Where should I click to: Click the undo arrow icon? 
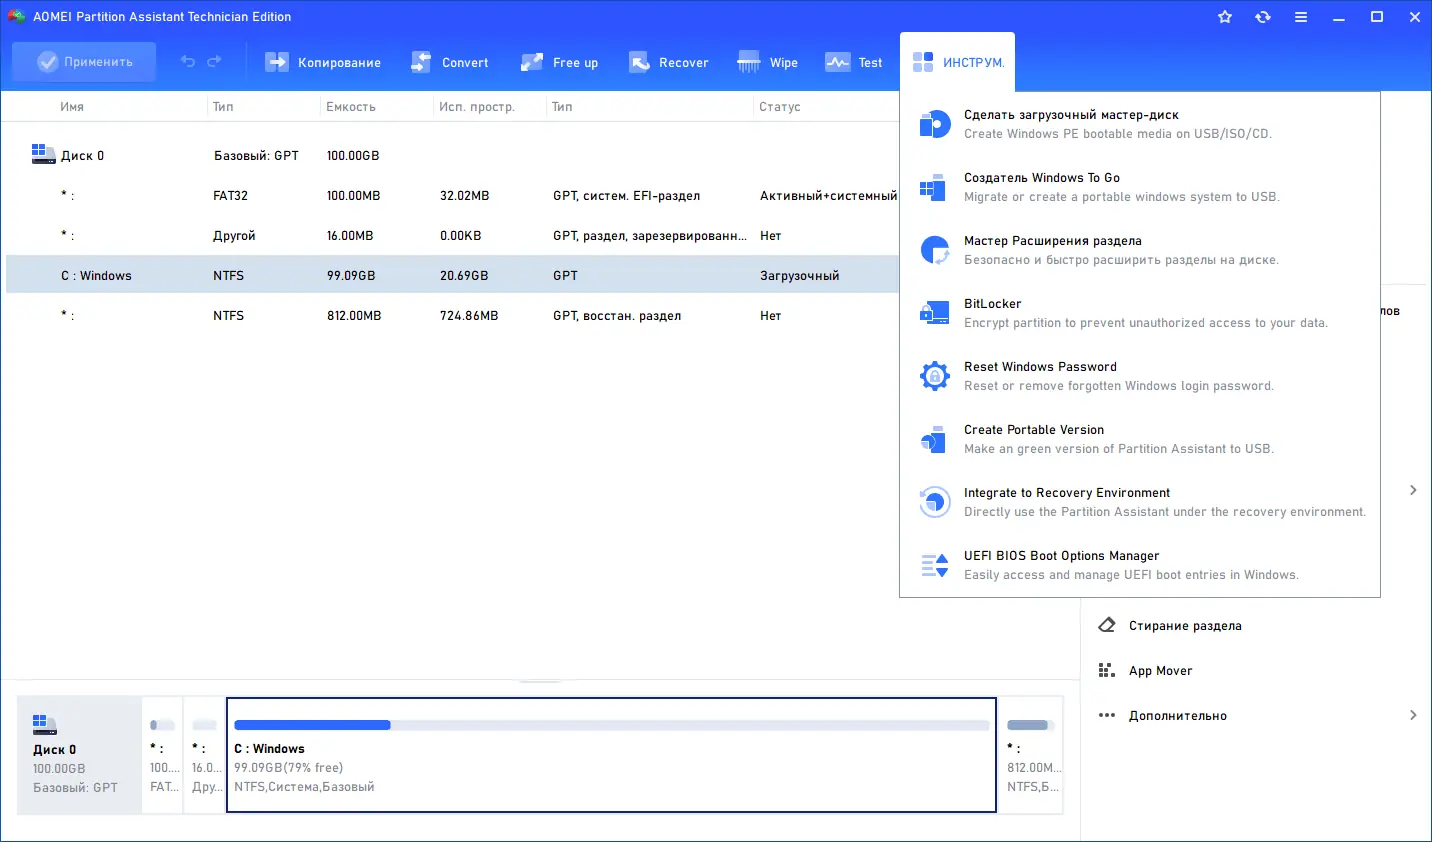pos(188,62)
